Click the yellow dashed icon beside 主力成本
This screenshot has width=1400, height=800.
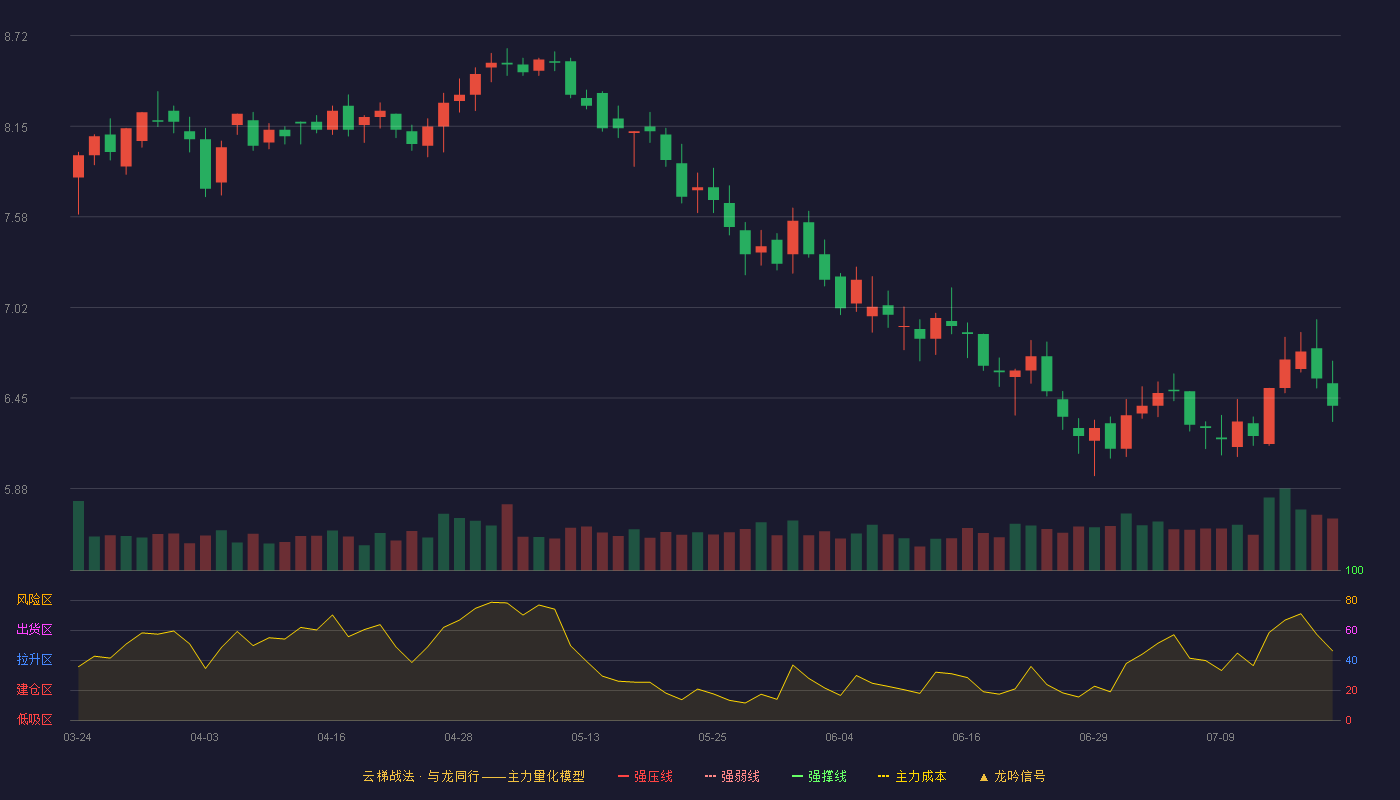tap(884, 776)
